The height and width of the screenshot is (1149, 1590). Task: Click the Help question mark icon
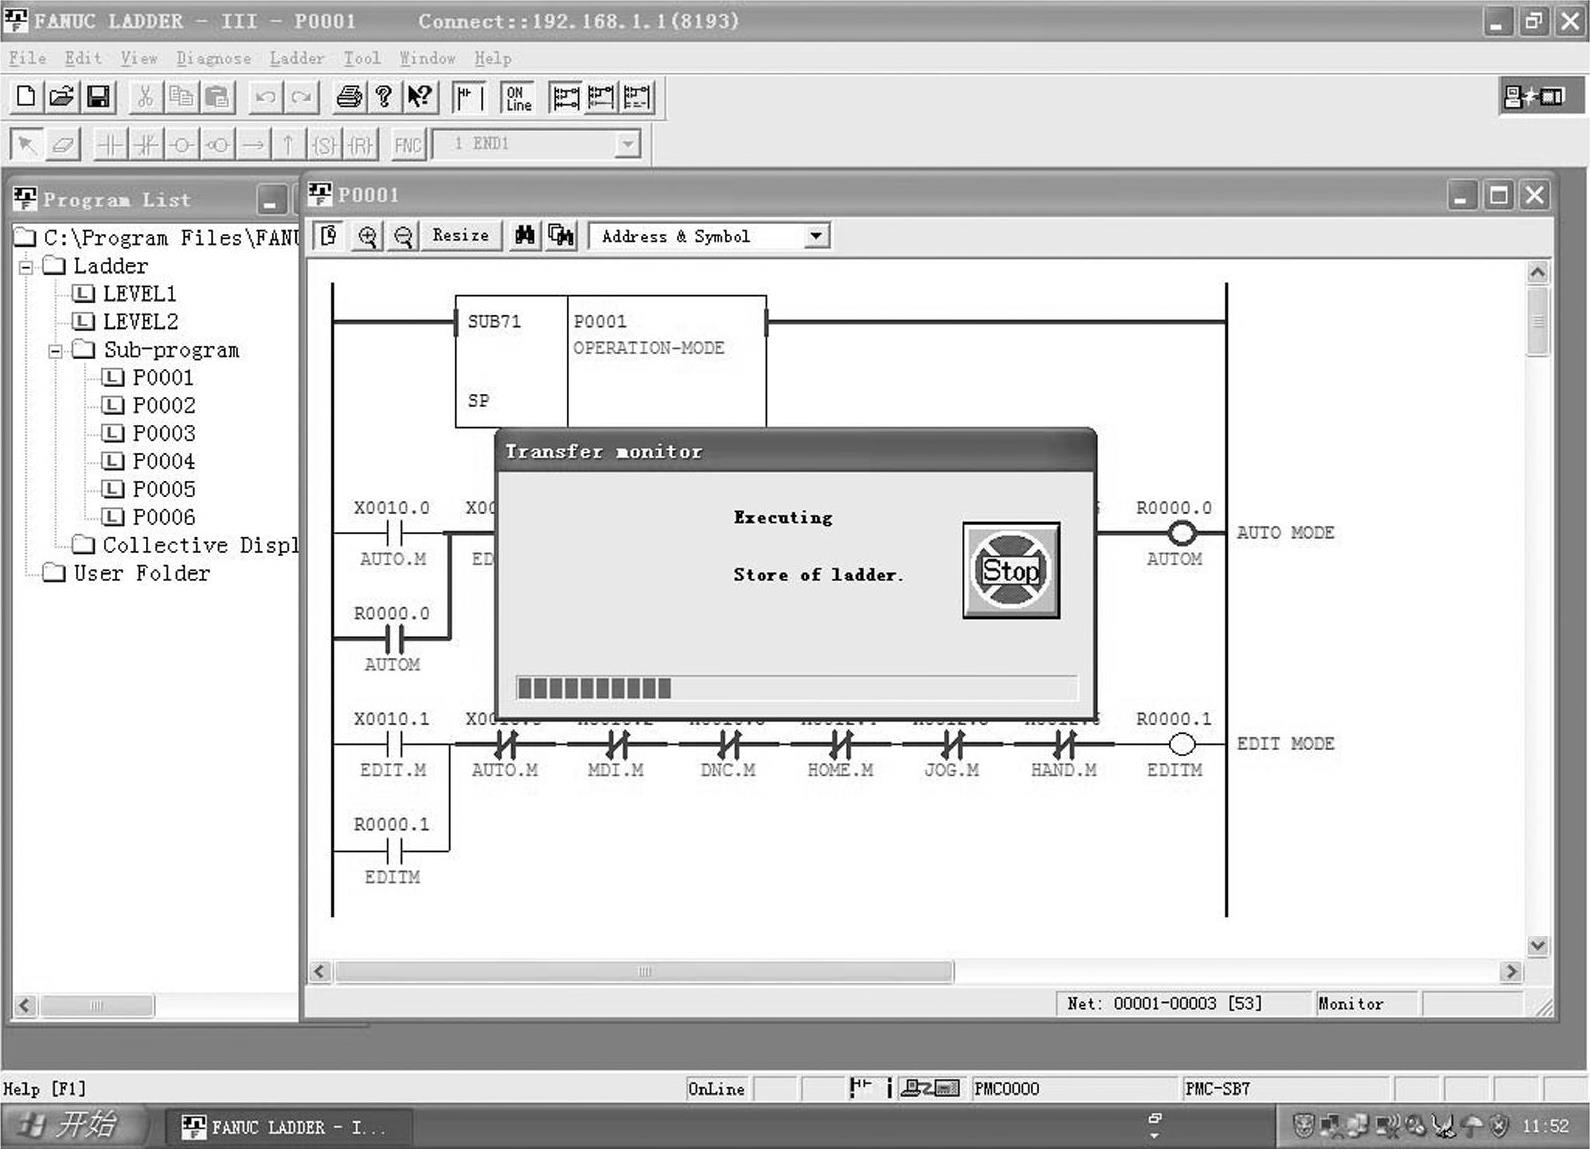[x=384, y=97]
